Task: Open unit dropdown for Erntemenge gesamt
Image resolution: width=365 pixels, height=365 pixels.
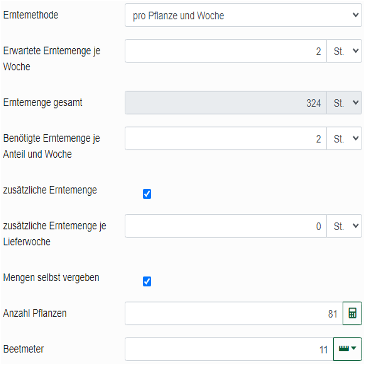Action: tap(344, 103)
